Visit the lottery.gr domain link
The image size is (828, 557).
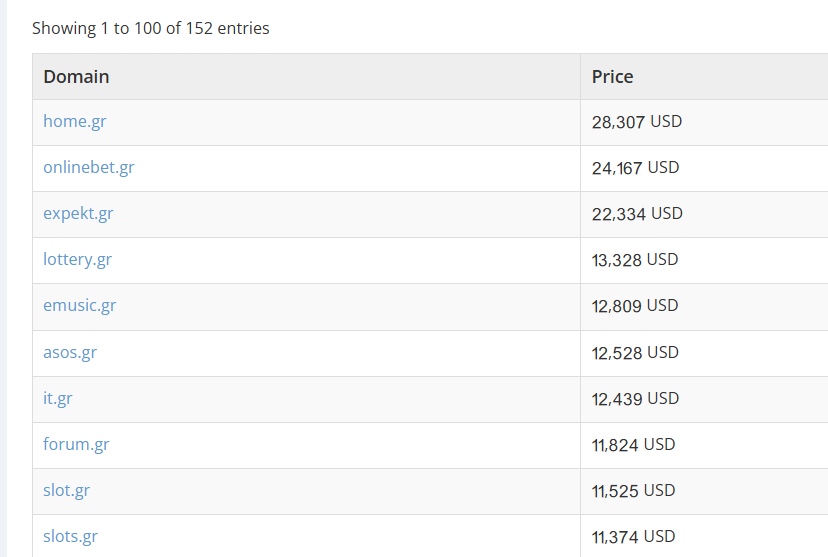pos(77,260)
